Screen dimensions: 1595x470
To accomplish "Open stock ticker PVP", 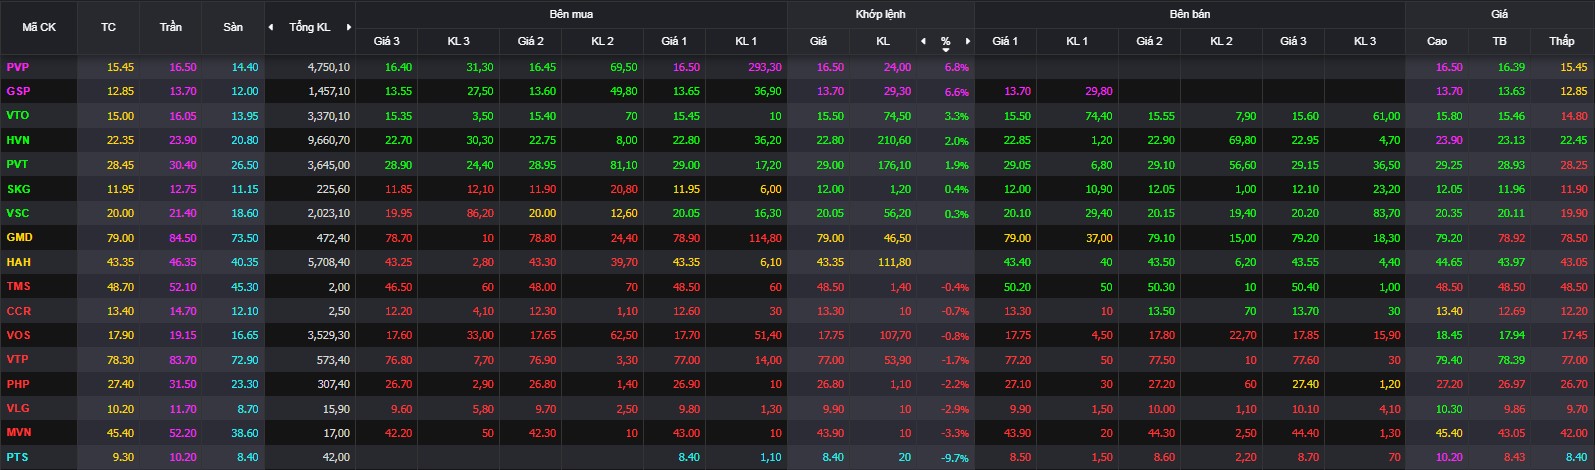I will point(18,67).
